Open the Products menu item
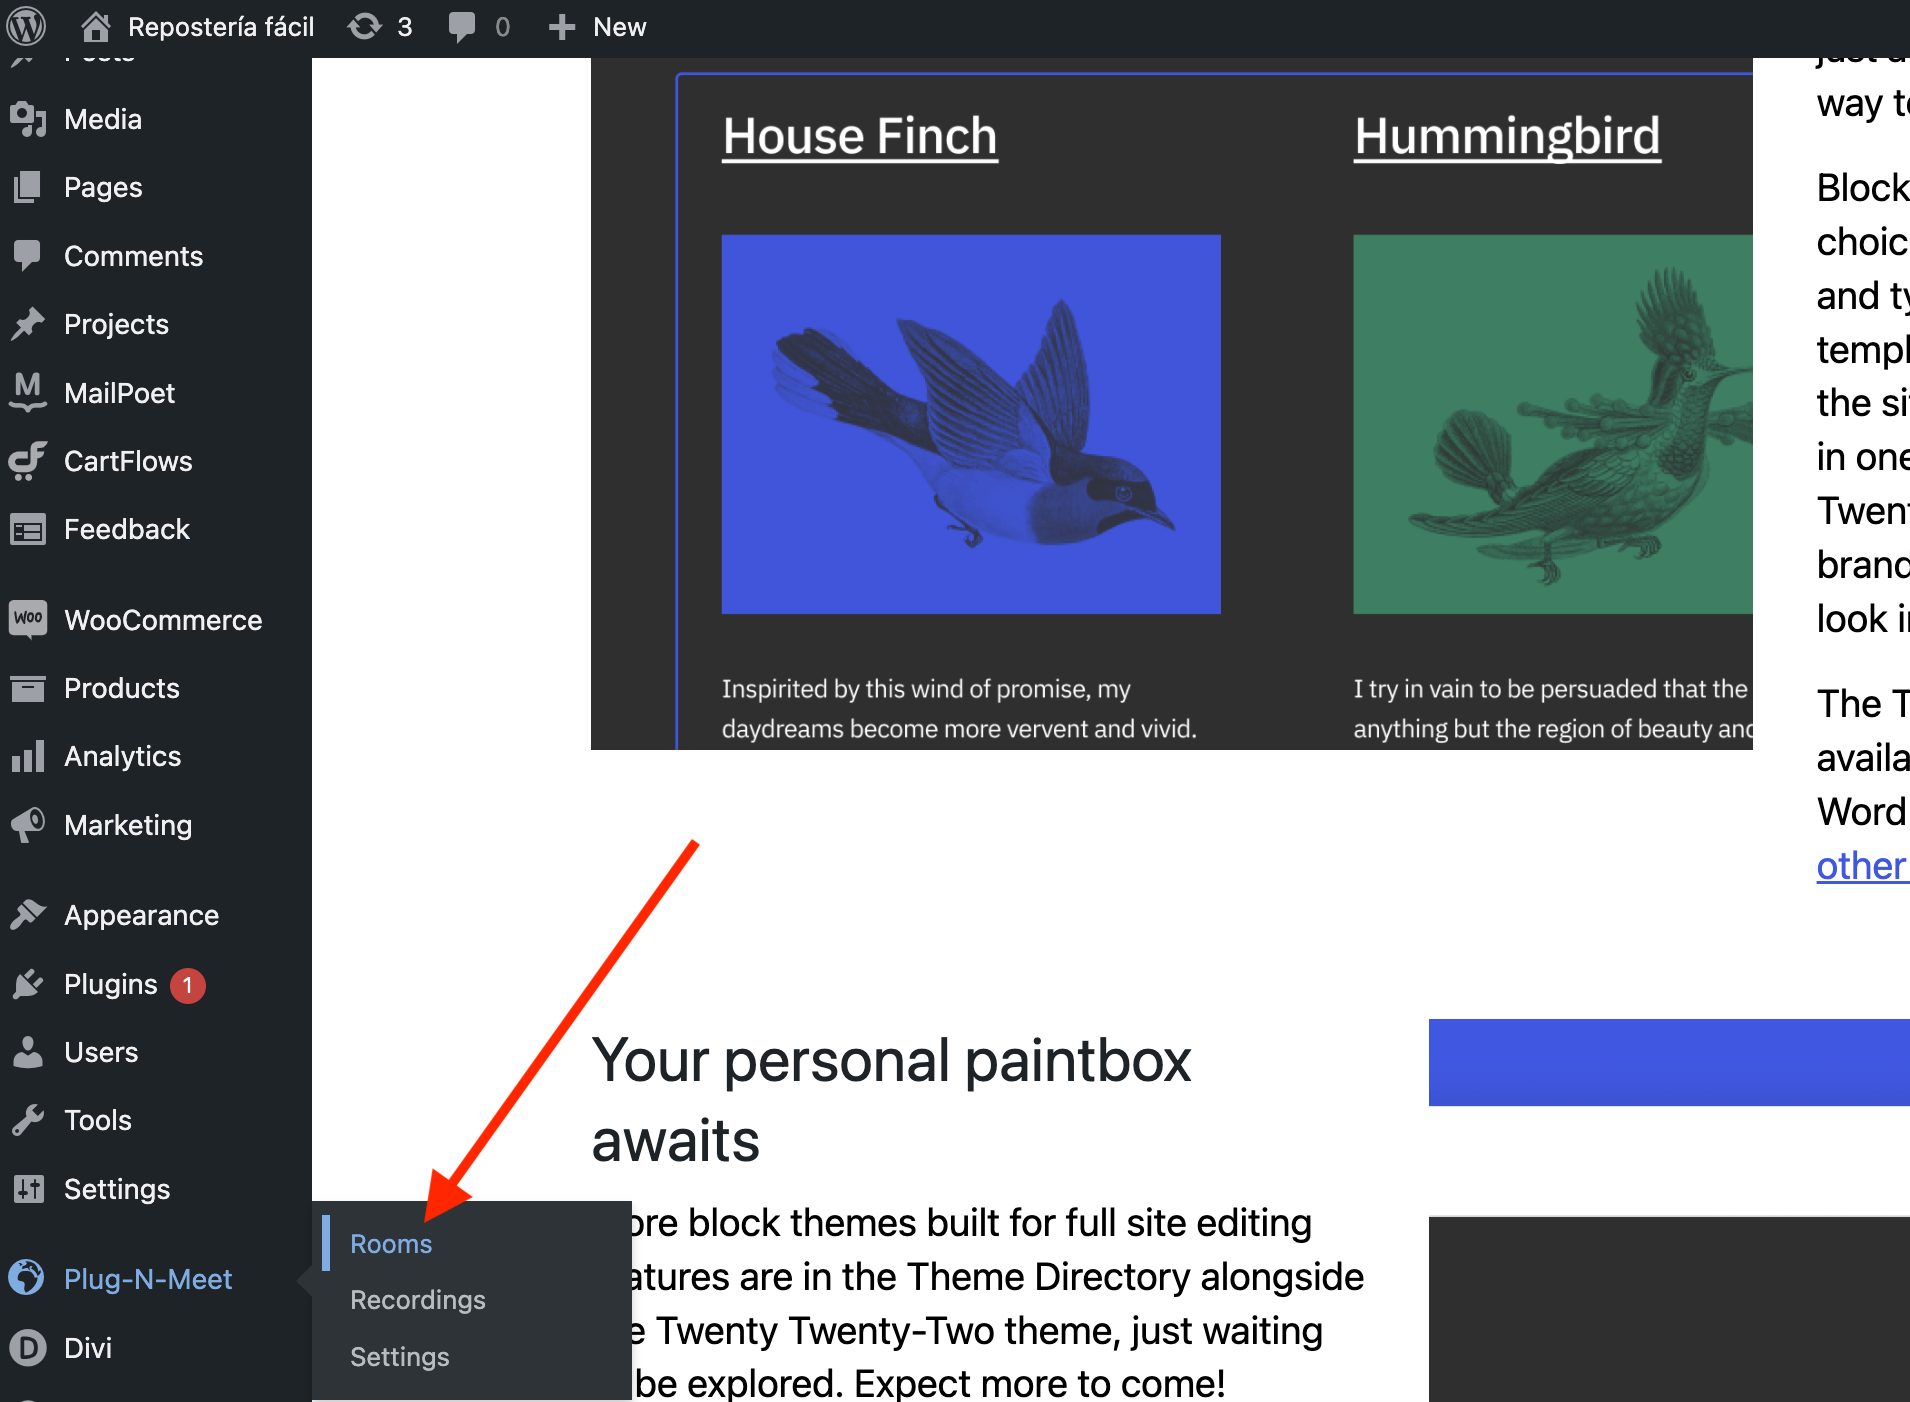Image resolution: width=1910 pixels, height=1402 pixels. coord(122,688)
